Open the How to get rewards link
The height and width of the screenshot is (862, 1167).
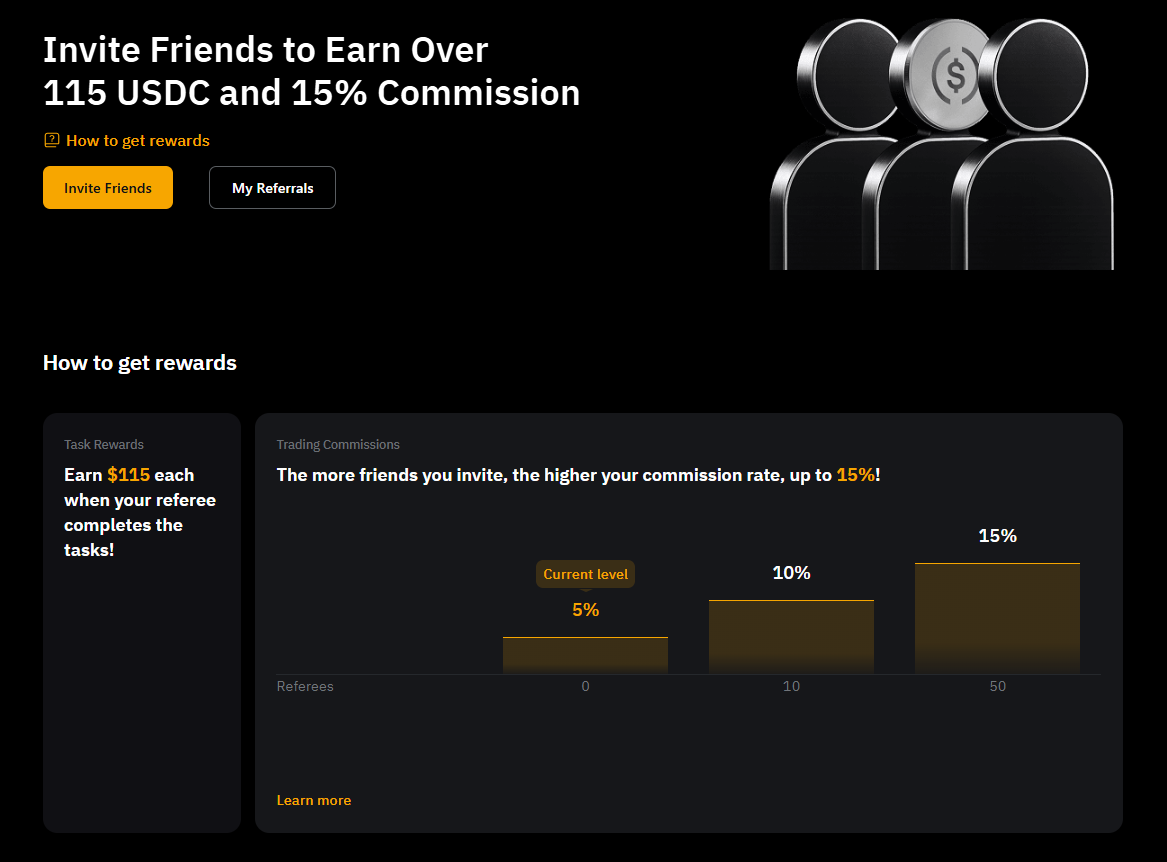pyautogui.click(x=138, y=141)
